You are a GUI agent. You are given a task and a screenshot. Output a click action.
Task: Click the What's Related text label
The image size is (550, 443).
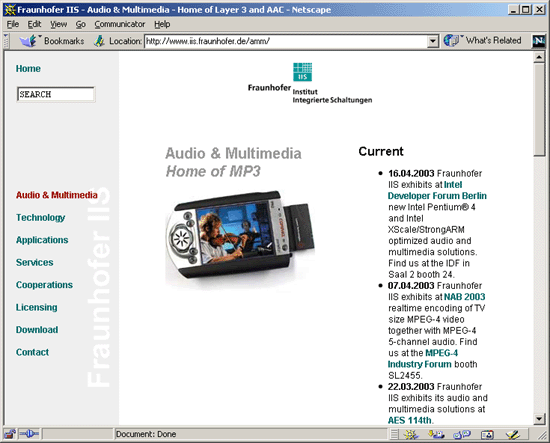(493, 41)
